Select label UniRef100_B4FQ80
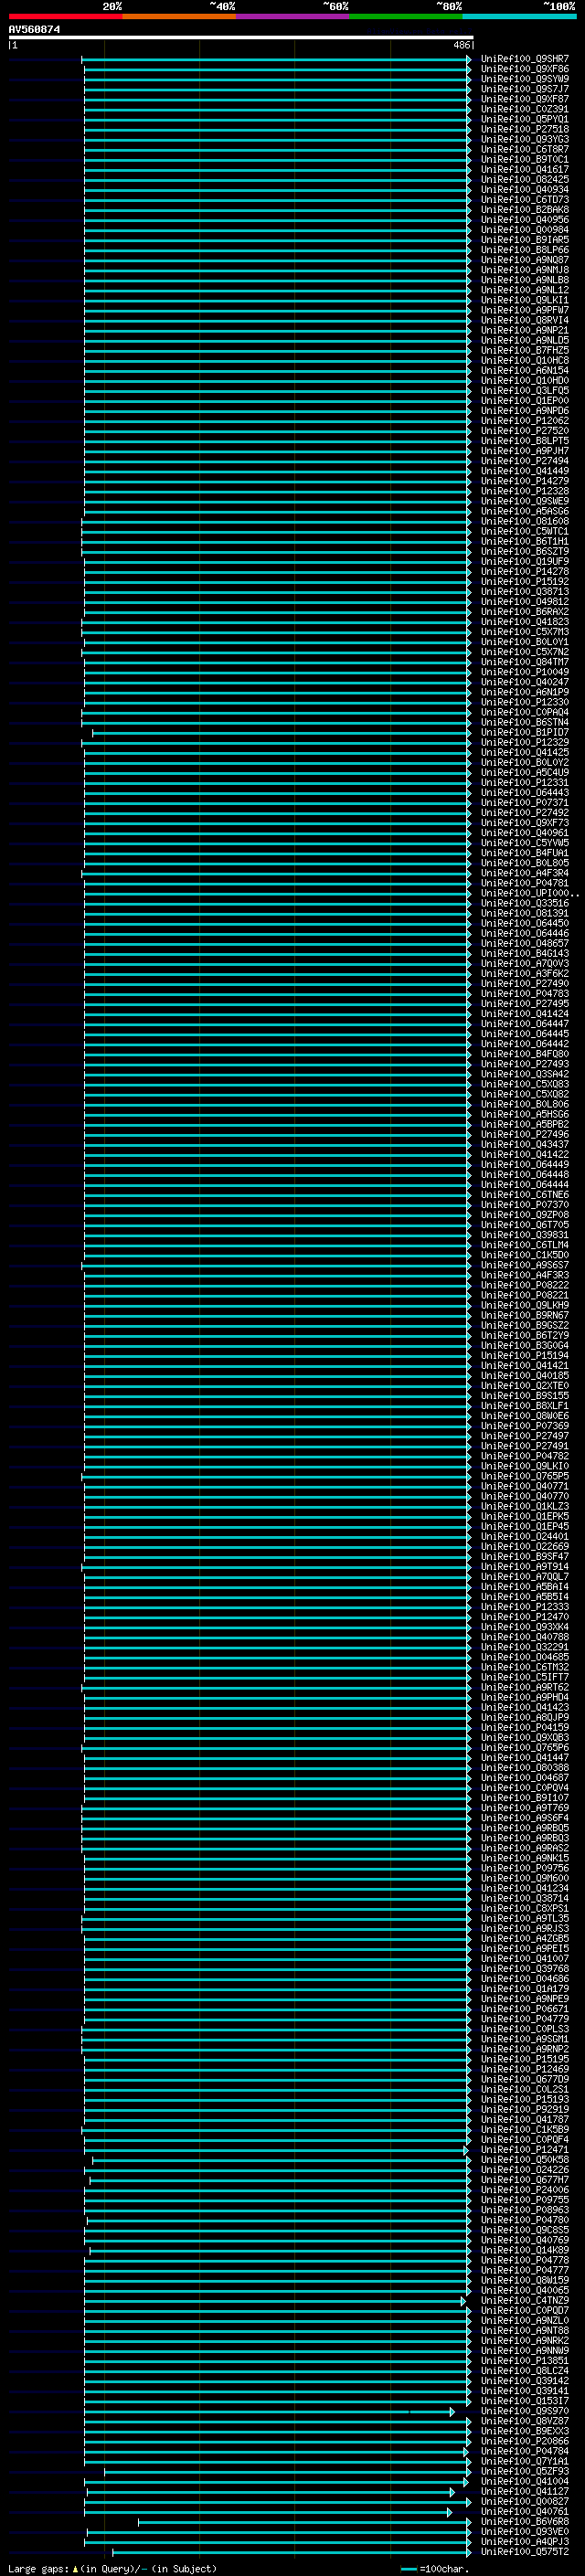 [x=525, y=1055]
